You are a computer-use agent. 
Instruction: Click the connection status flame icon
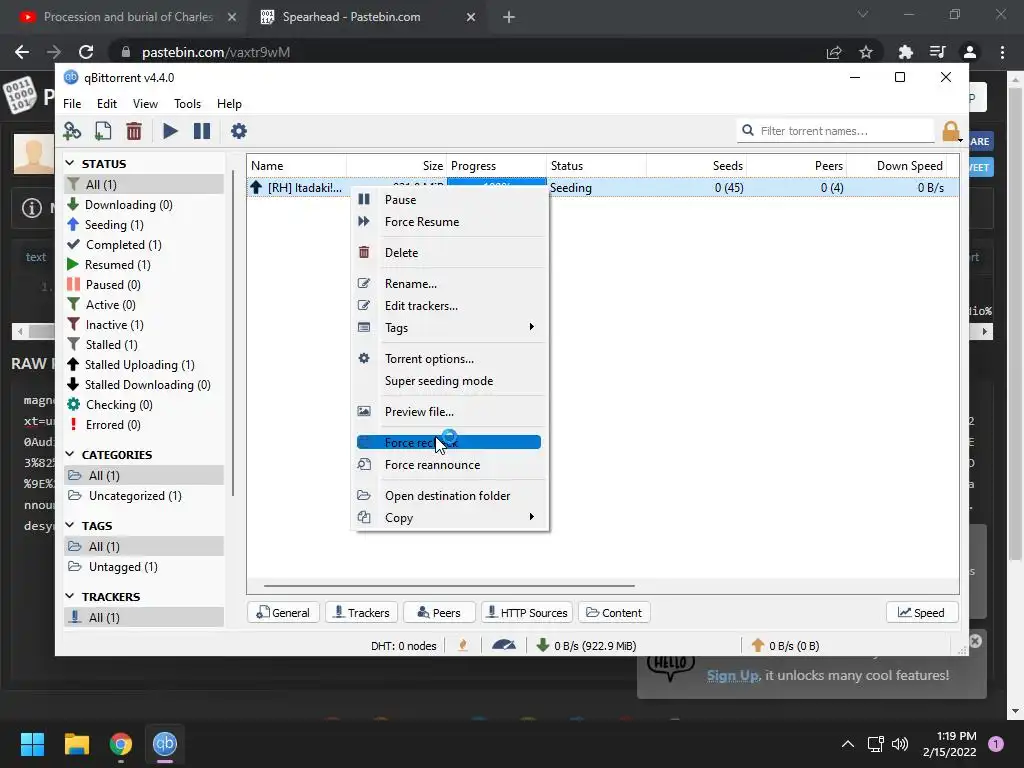coord(463,645)
